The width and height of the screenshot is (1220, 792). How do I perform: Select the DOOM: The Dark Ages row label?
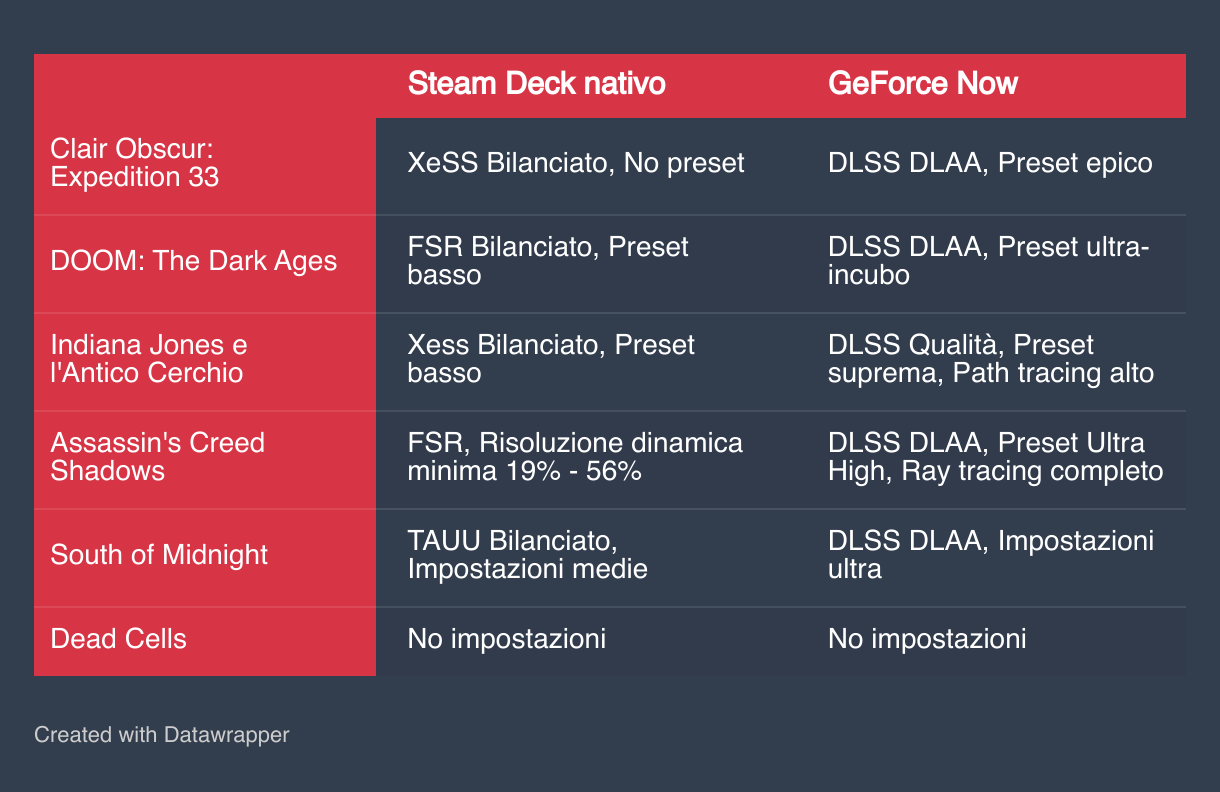[193, 261]
